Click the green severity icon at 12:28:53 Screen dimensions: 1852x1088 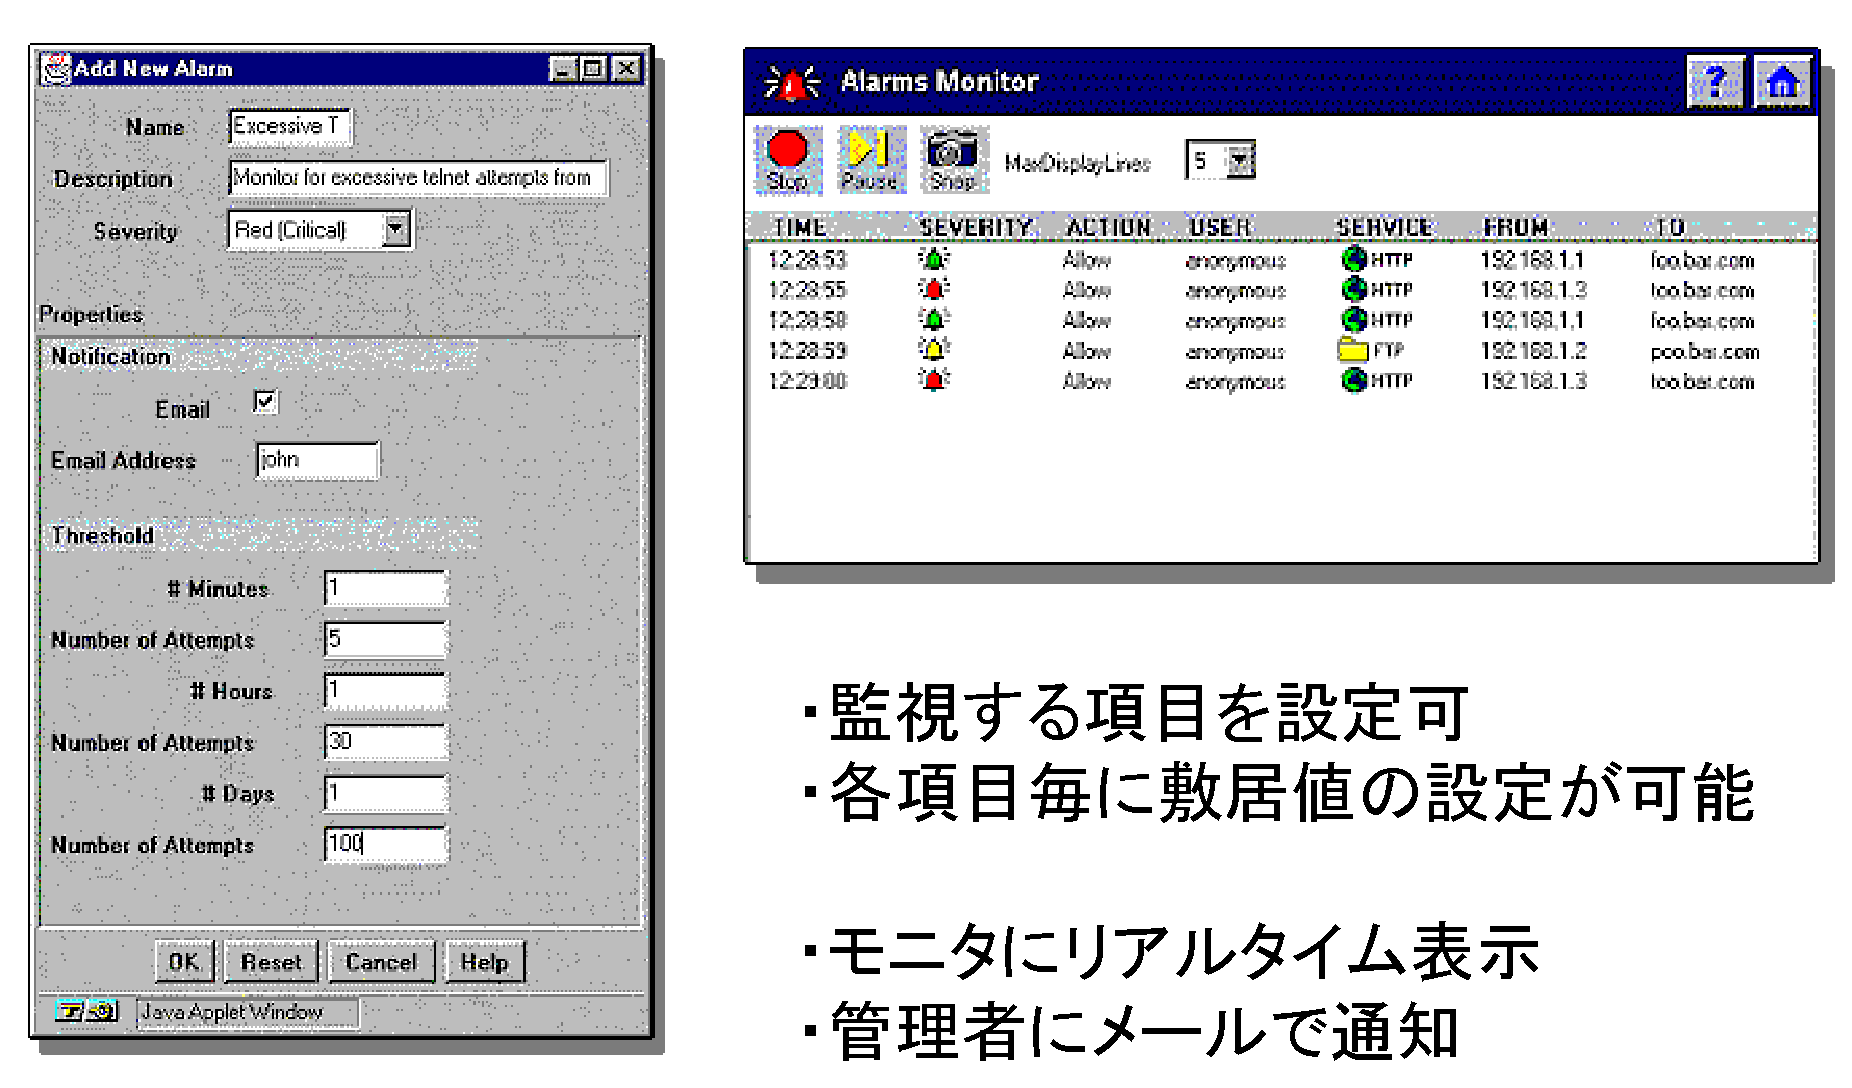(x=933, y=260)
